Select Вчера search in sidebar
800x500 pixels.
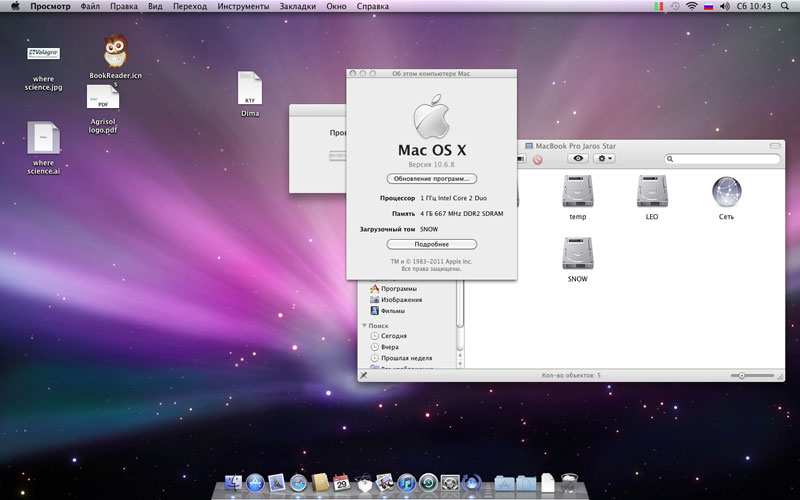(x=384, y=347)
